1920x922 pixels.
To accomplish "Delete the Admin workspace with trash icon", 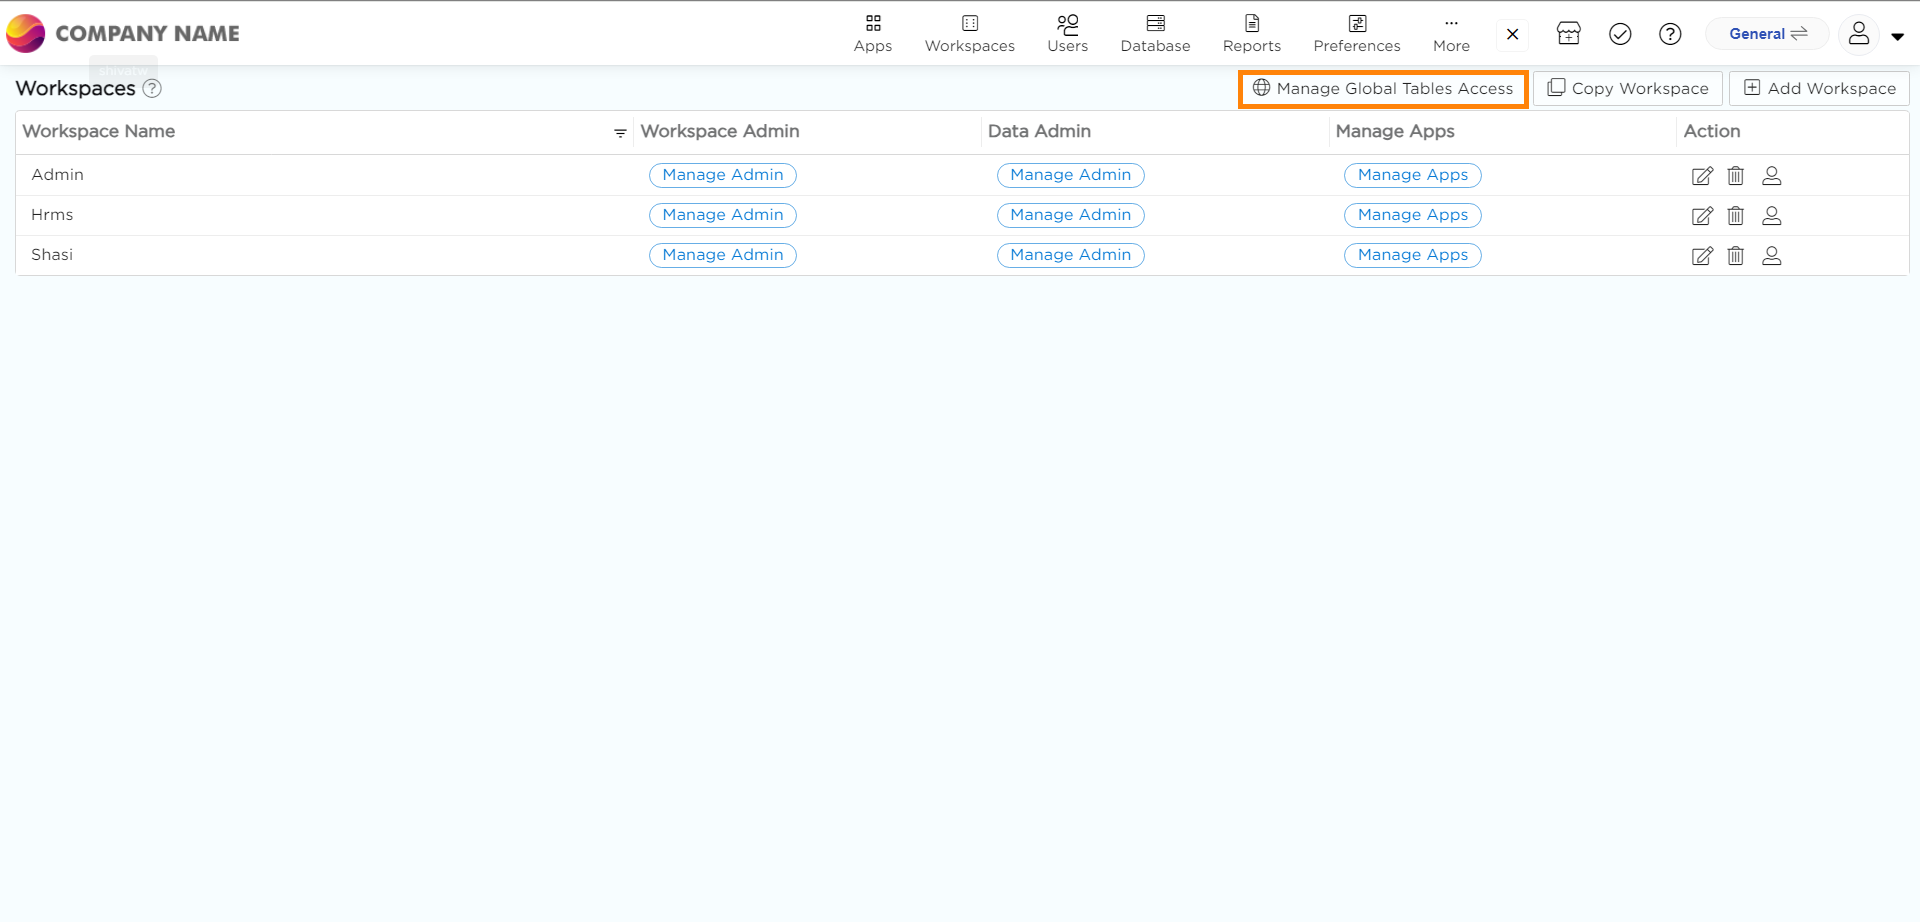I will [1735, 176].
